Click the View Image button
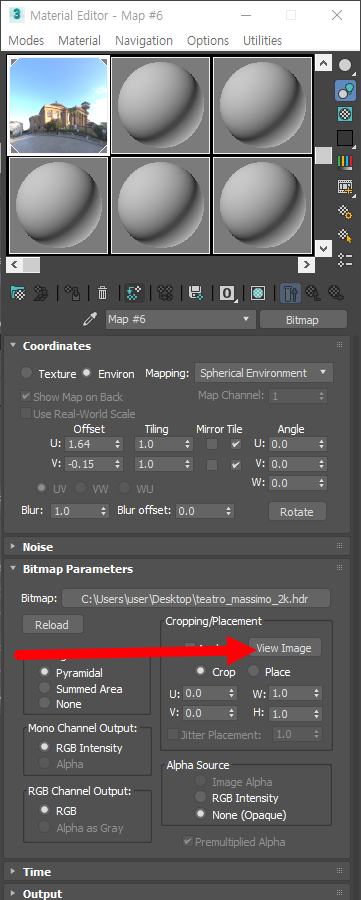The height and width of the screenshot is (900, 361). pos(285,648)
